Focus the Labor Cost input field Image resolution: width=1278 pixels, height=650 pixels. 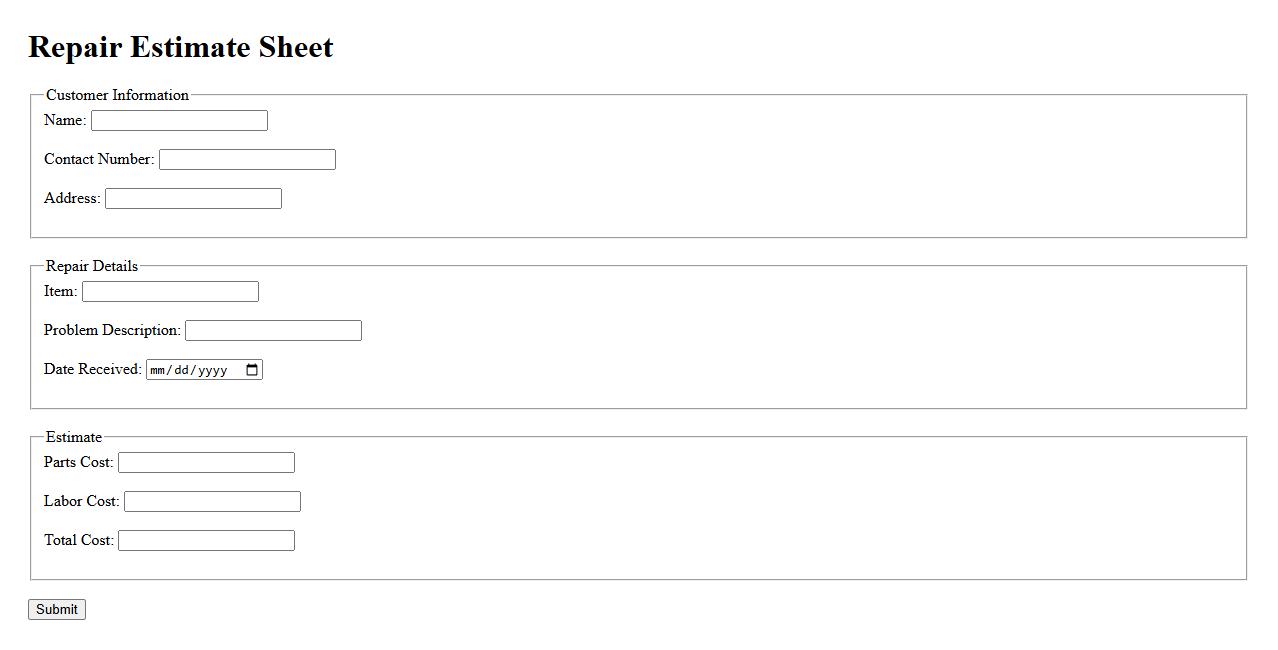[212, 502]
